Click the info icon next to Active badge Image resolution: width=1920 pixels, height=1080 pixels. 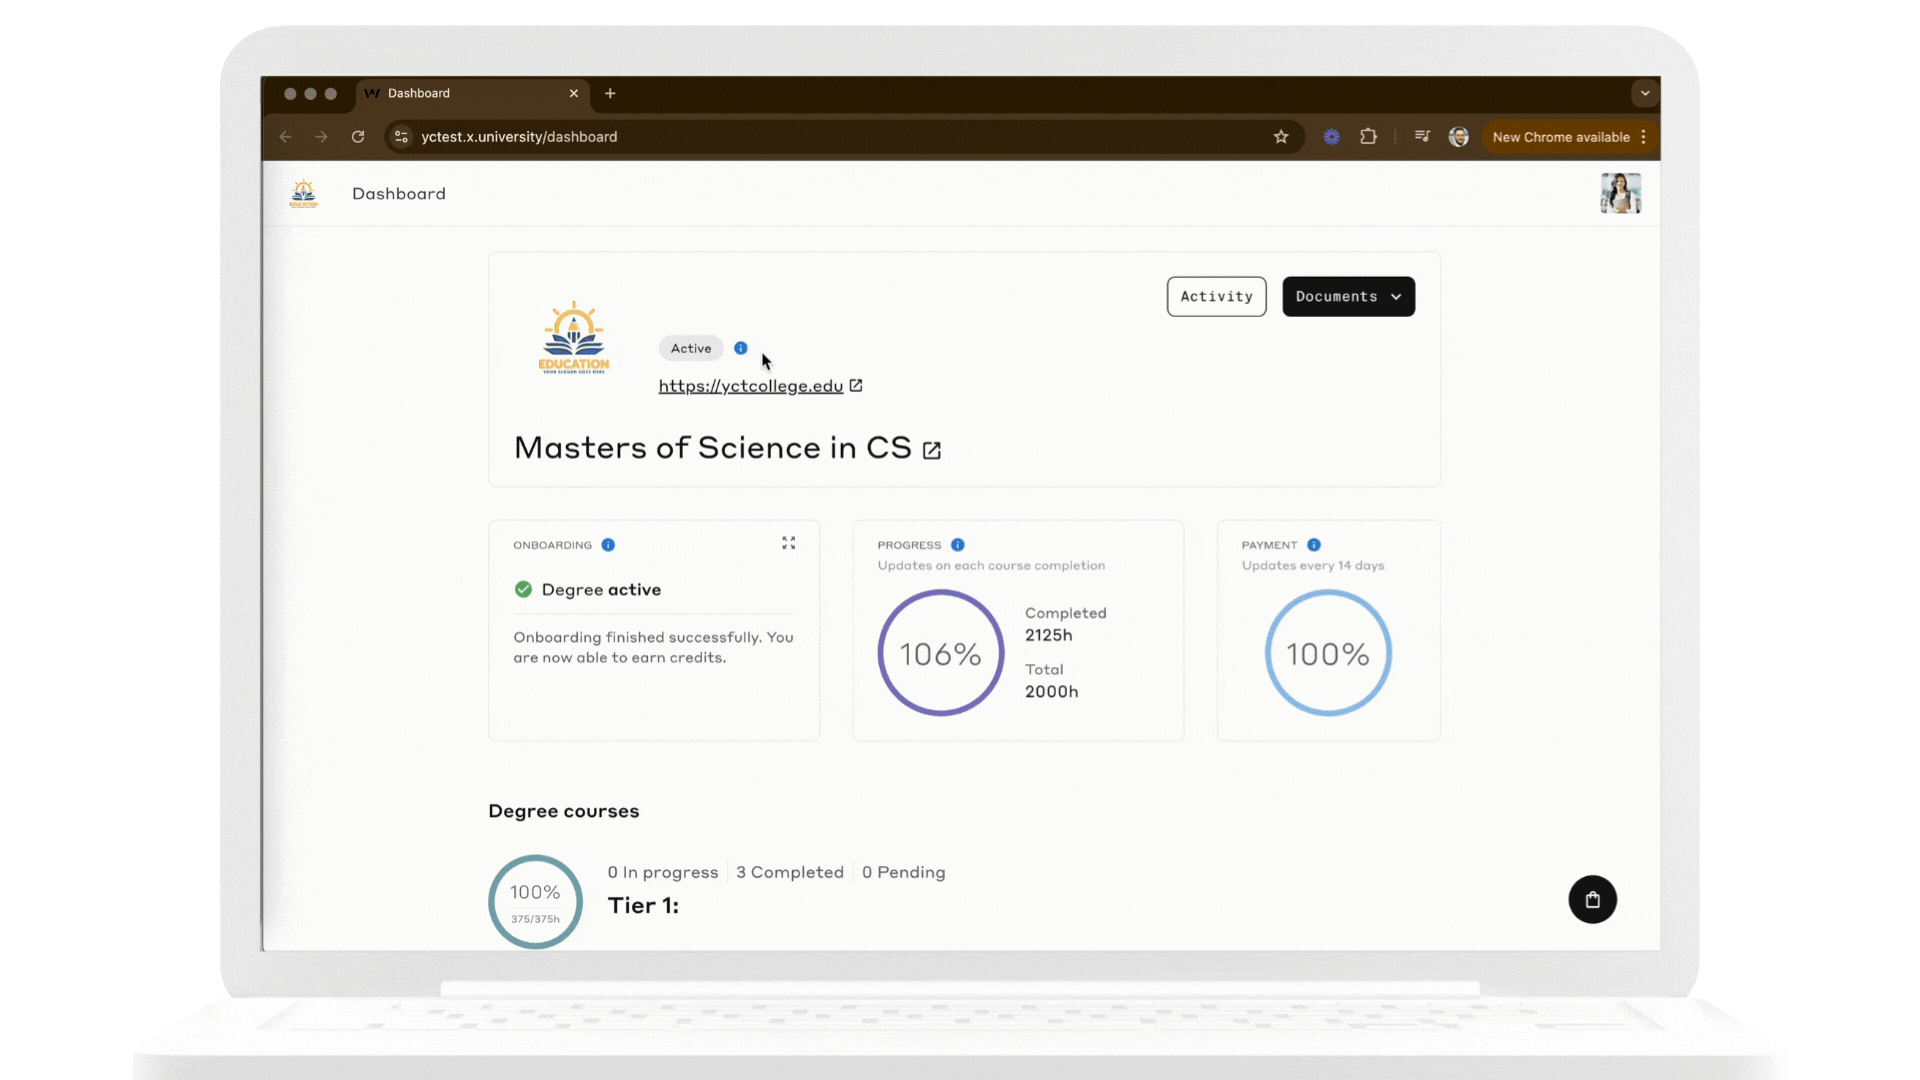click(x=740, y=348)
